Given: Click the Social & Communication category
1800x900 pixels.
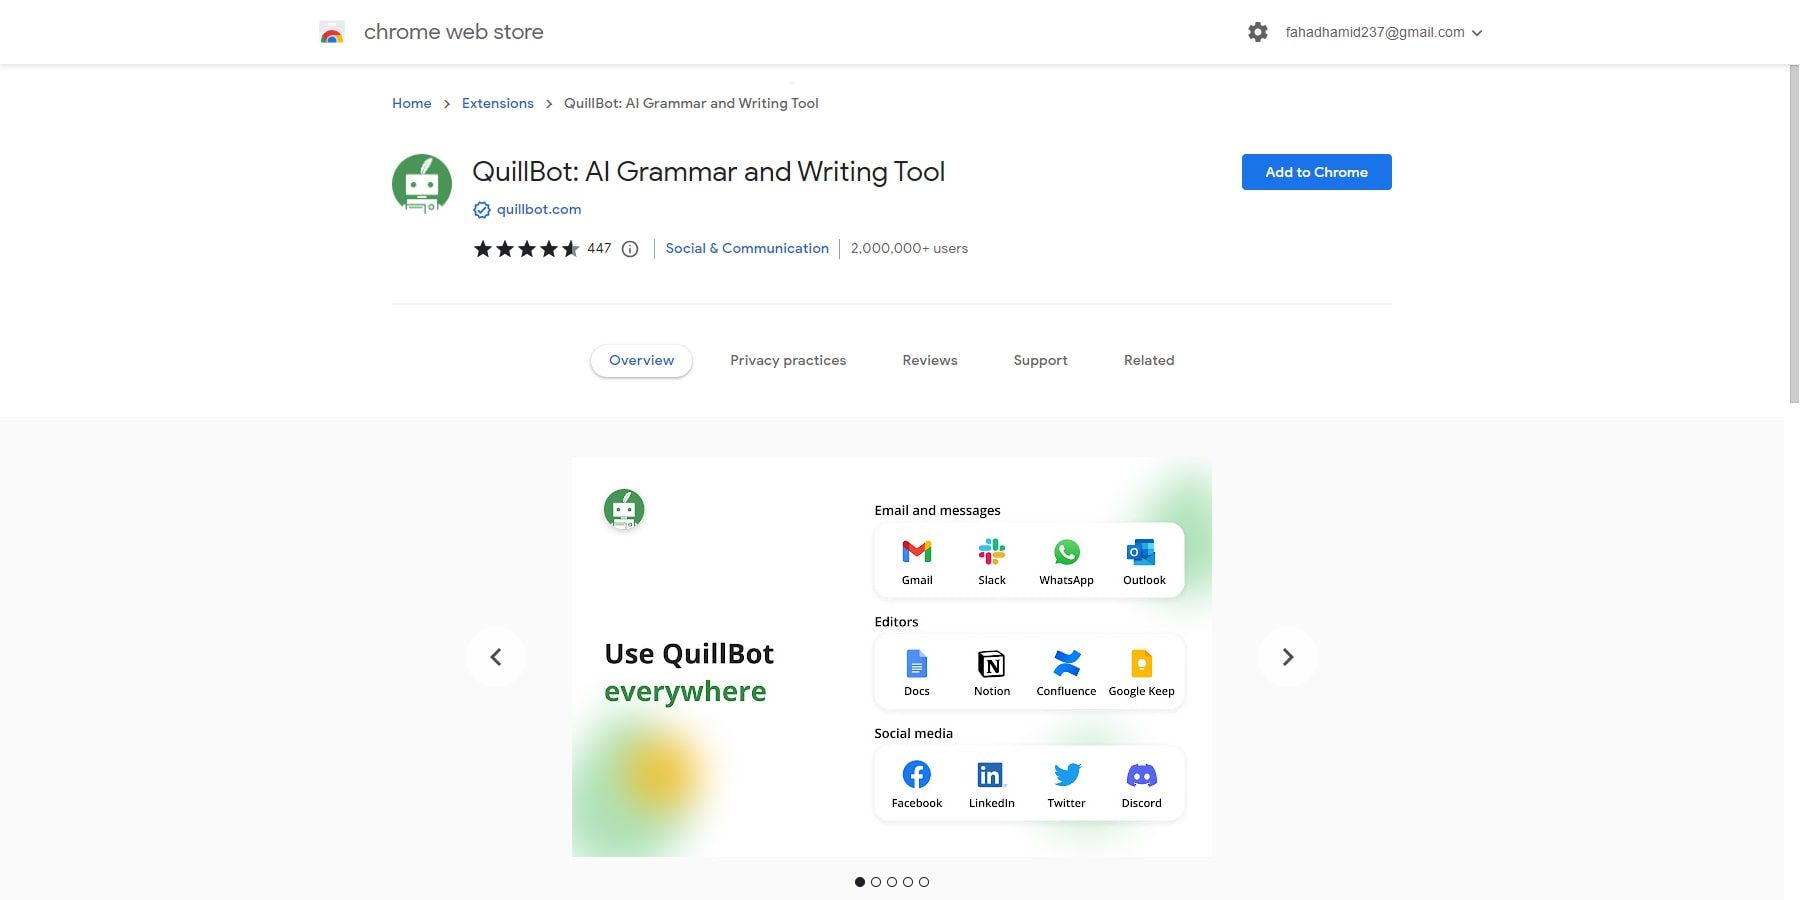Looking at the screenshot, I should [x=747, y=248].
